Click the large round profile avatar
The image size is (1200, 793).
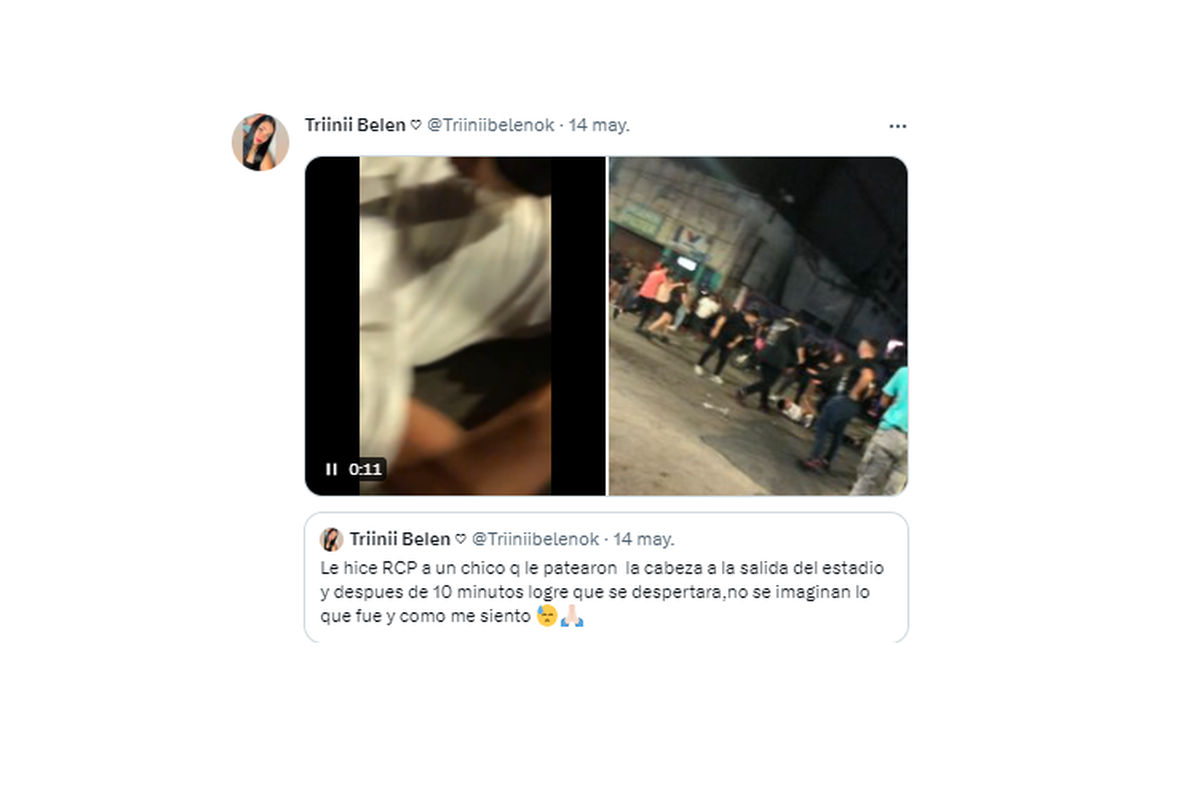(x=260, y=142)
